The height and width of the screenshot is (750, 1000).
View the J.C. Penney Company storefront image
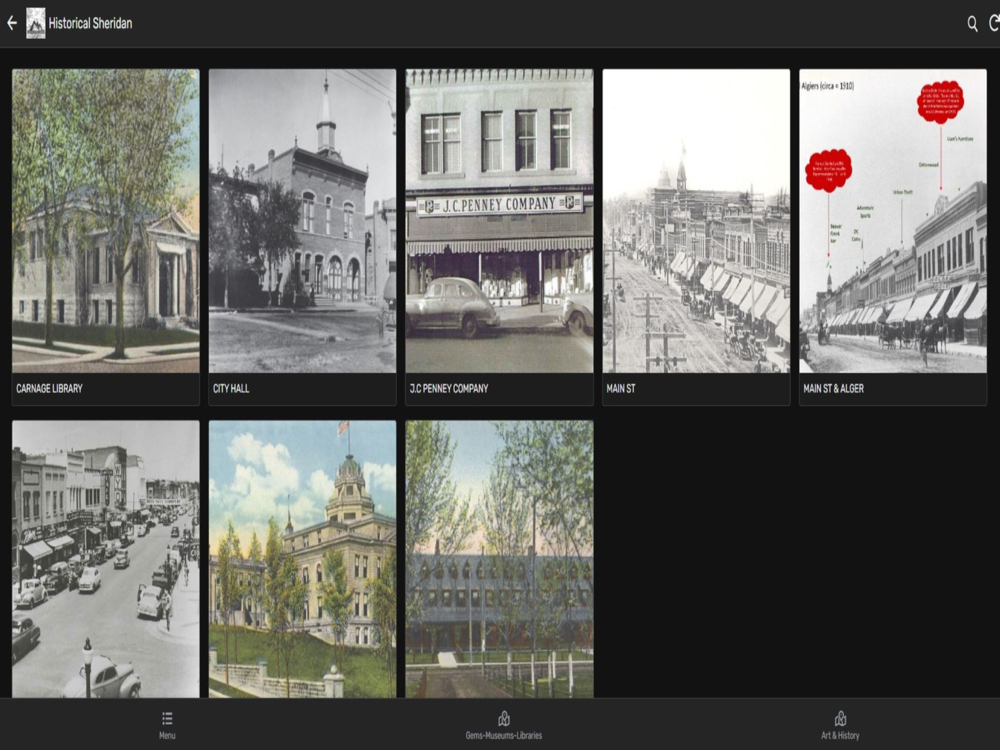point(499,220)
